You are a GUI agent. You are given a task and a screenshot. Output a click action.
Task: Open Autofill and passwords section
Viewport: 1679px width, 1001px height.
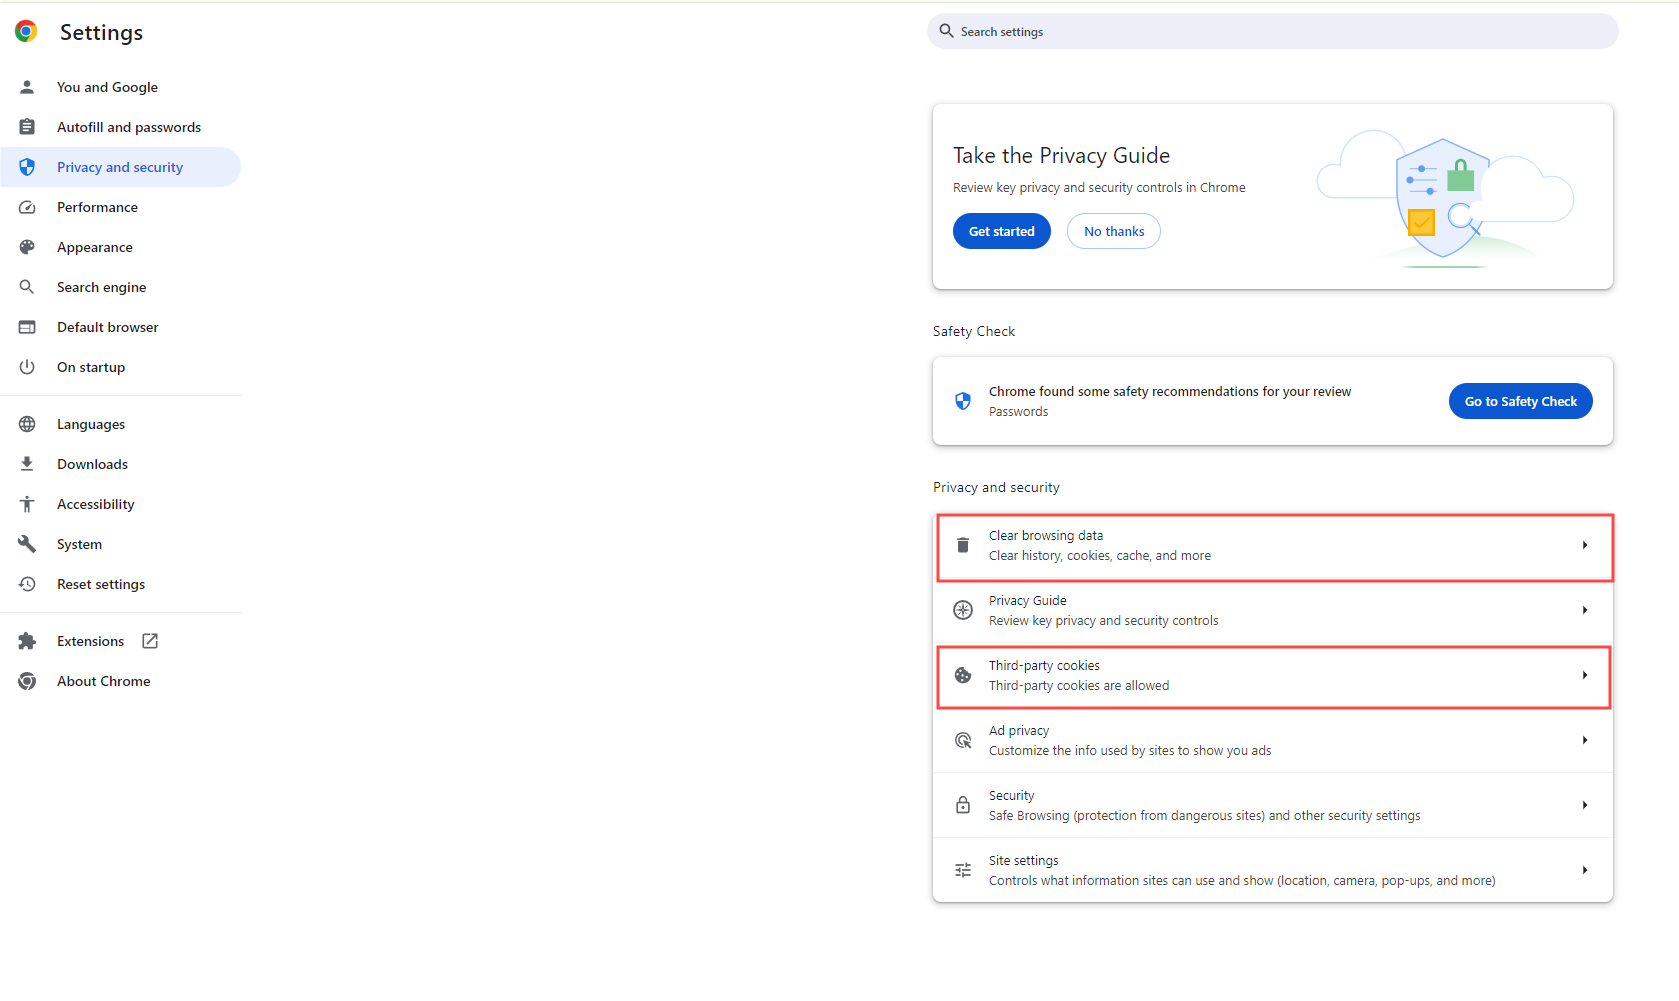pyautogui.click(x=128, y=127)
